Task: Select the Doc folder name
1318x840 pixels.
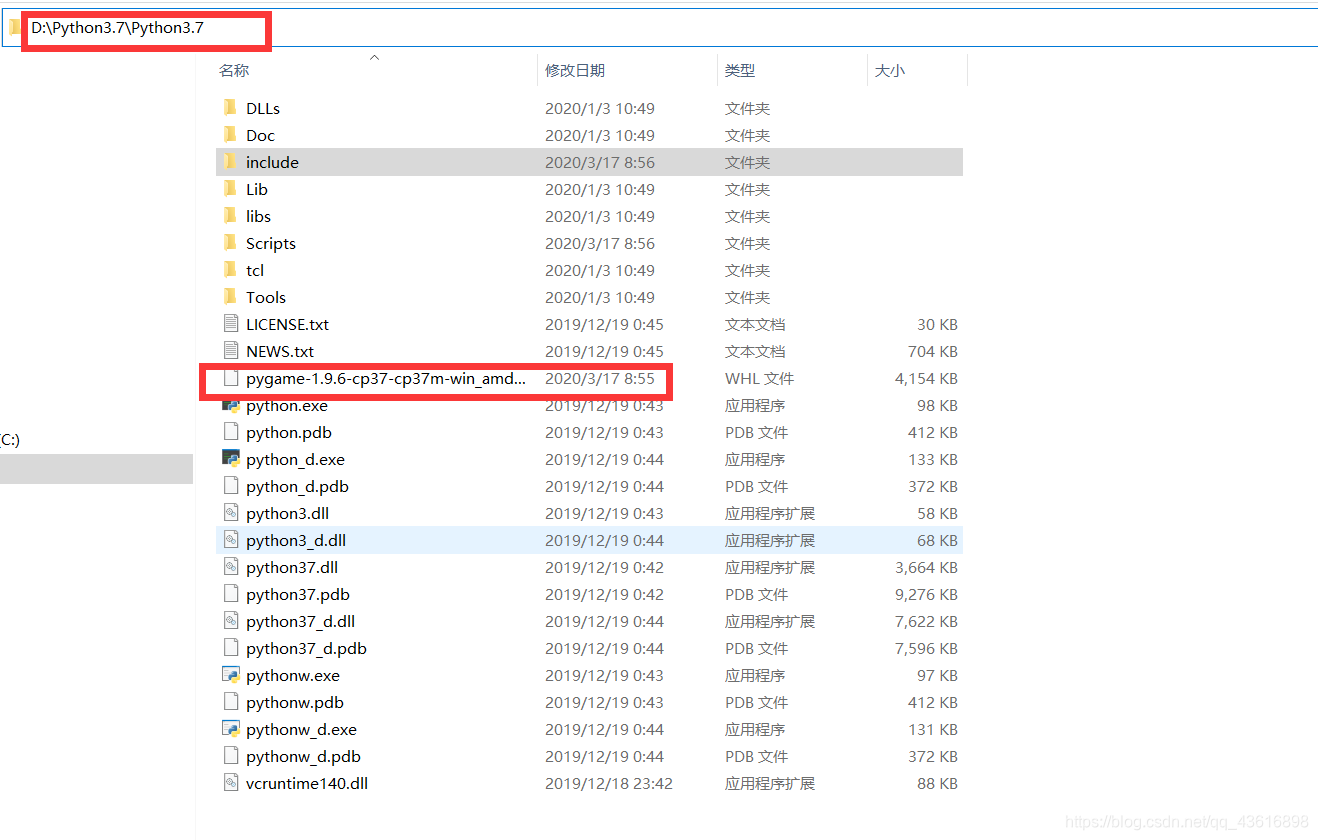Action: [260, 135]
